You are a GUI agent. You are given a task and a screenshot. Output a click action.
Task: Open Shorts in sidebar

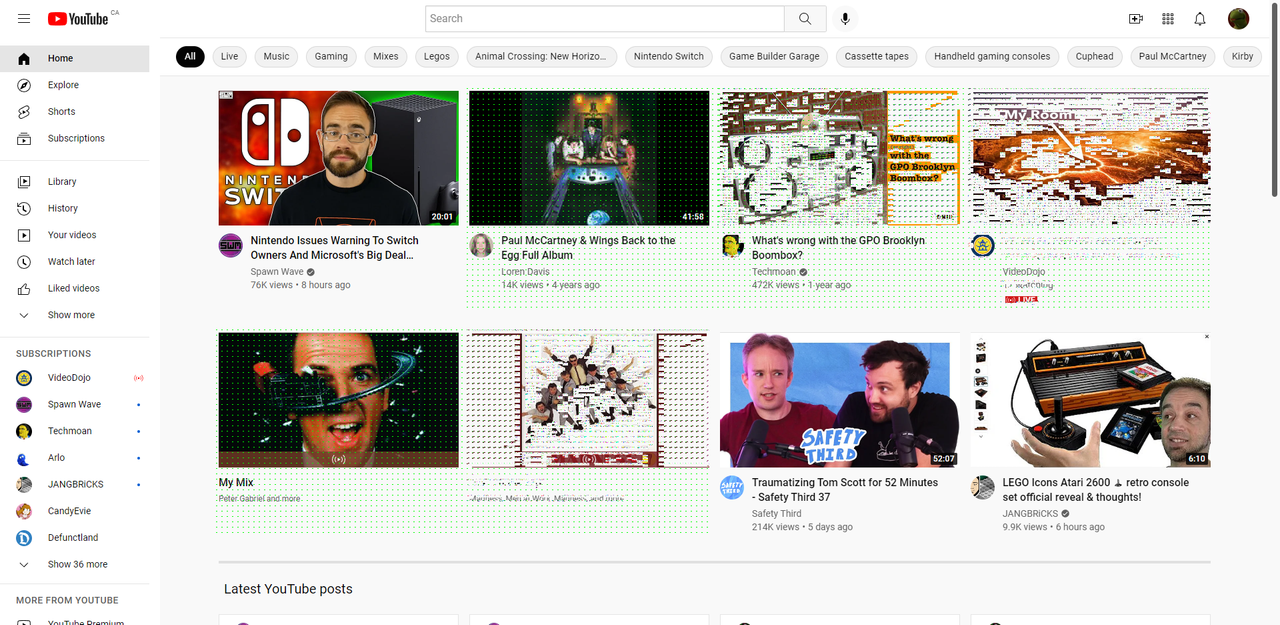[x=75, y=112]
